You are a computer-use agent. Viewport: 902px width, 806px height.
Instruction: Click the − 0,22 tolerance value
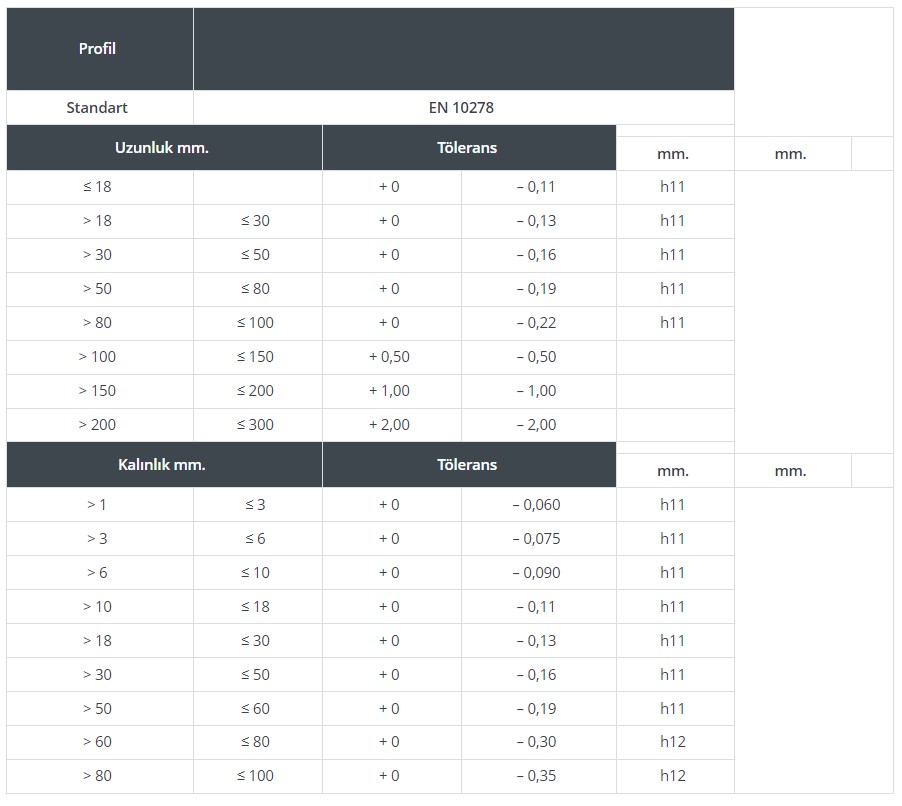[x=536, y=322]
